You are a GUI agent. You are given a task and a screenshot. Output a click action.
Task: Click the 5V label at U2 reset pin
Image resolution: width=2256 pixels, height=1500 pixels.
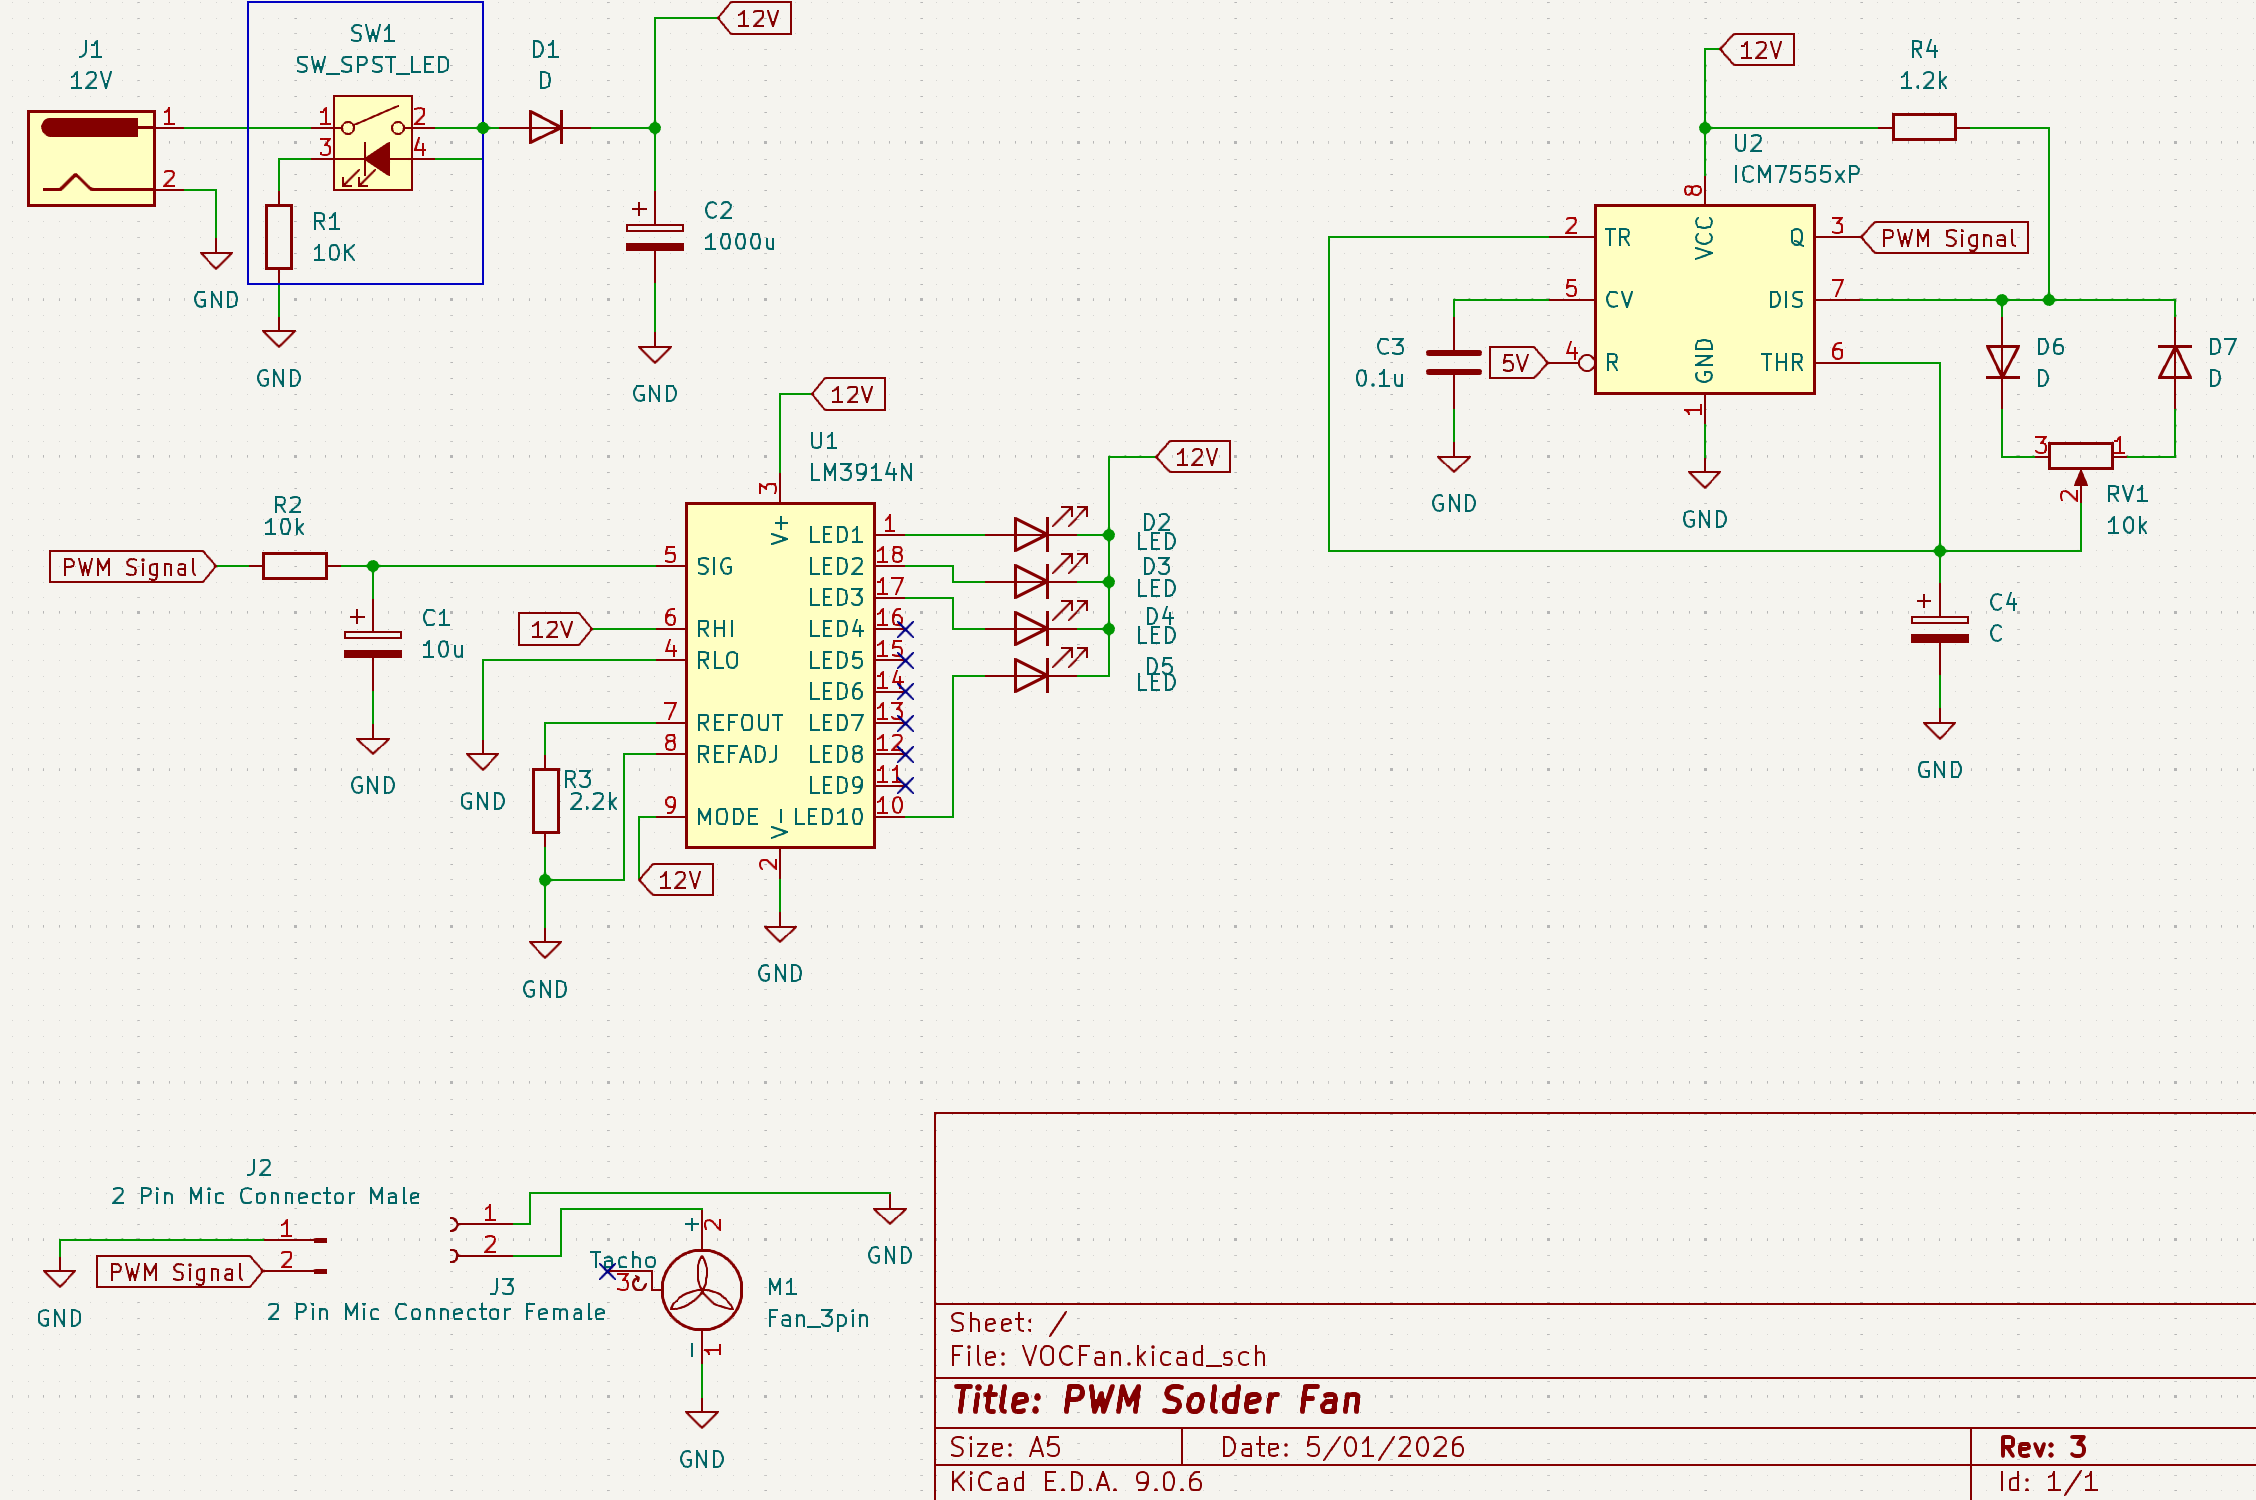tap(1518, 362)
